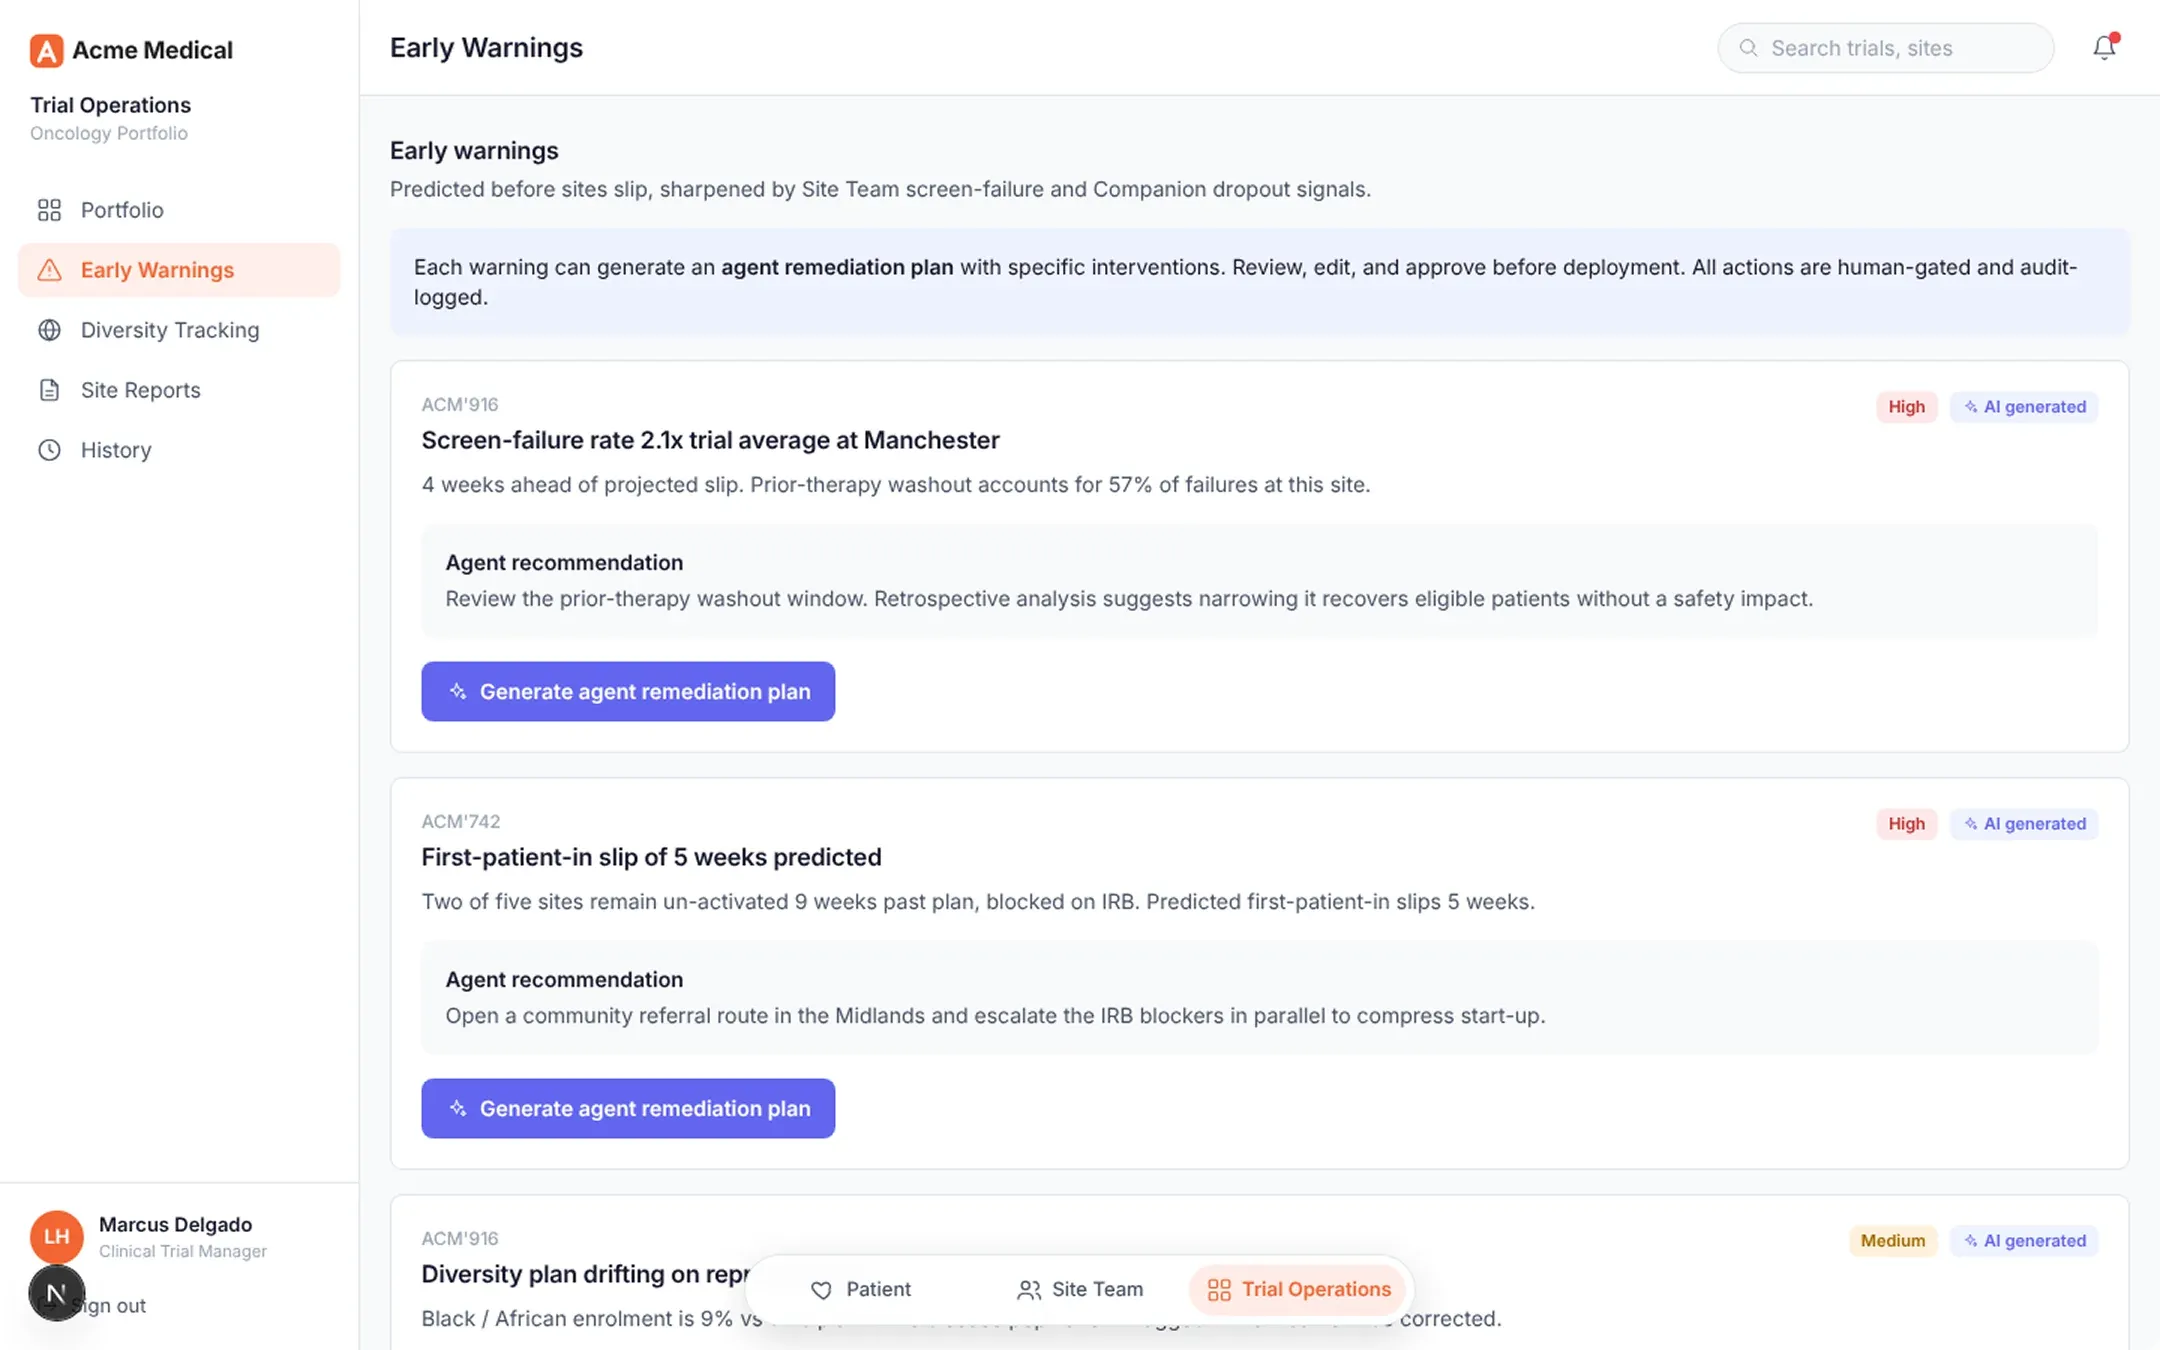Click the History clock icon
Image resolution: width=2160 pixels, height=1350 pixels.
[x=49, y=450]
